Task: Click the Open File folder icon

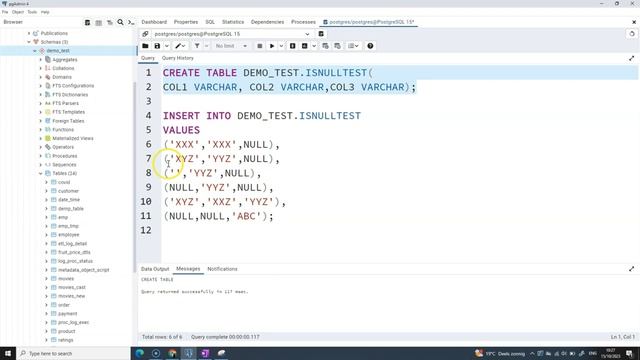Action: [x=145, y=46]
